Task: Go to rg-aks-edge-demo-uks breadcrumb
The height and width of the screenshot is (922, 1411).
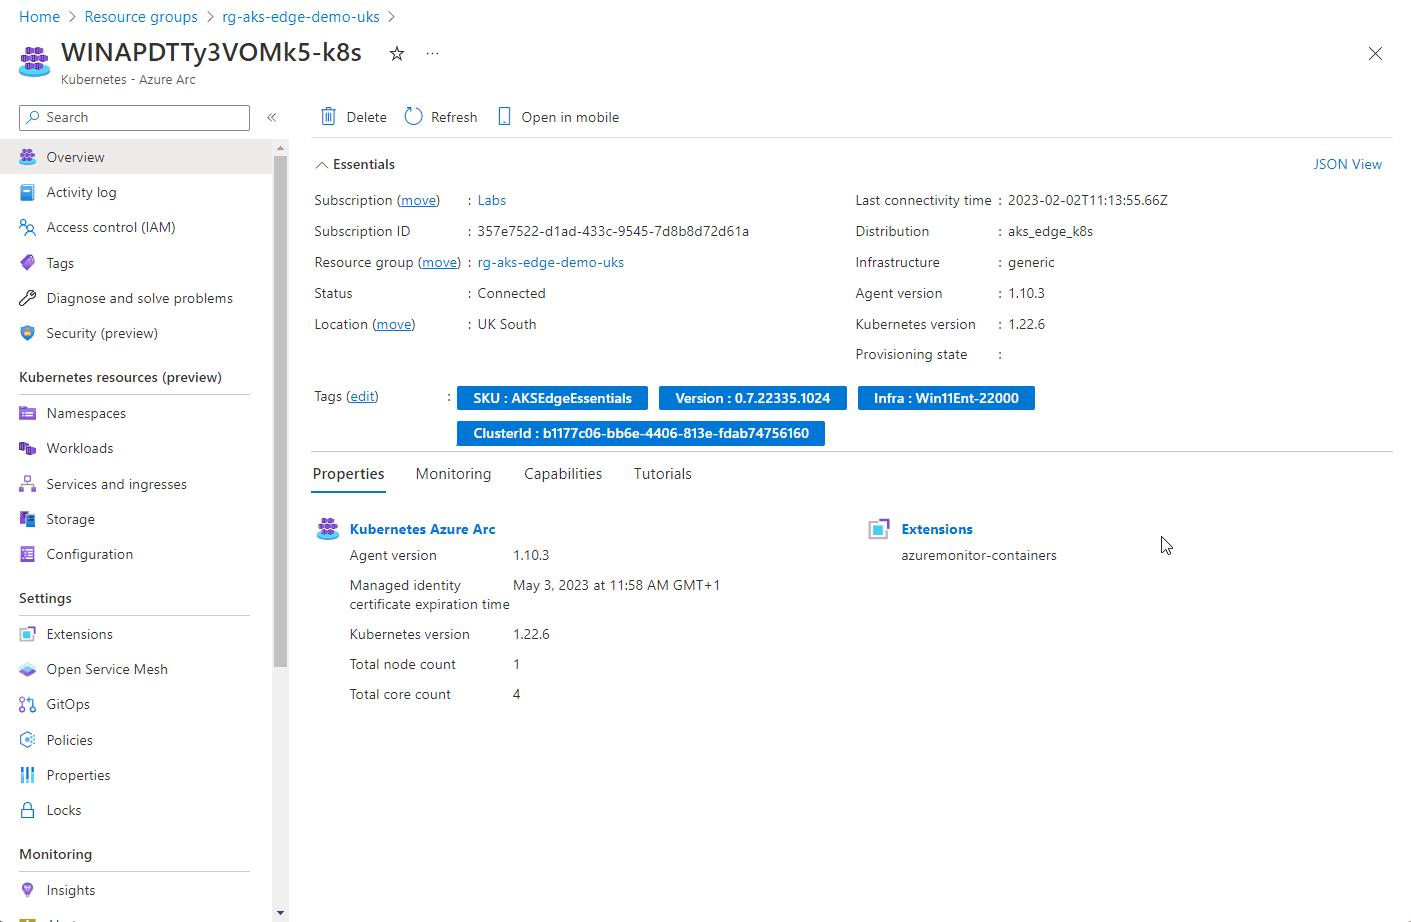Action: [x=301, y=17]
